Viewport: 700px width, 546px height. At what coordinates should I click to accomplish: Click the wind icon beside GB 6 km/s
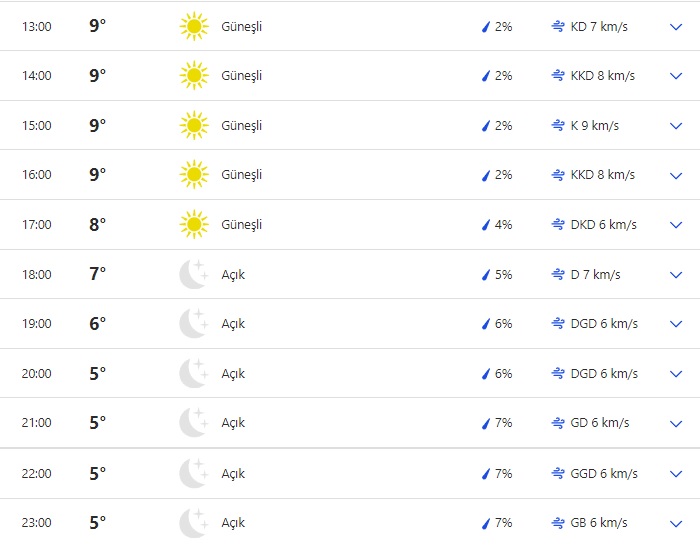click(558, 523)
